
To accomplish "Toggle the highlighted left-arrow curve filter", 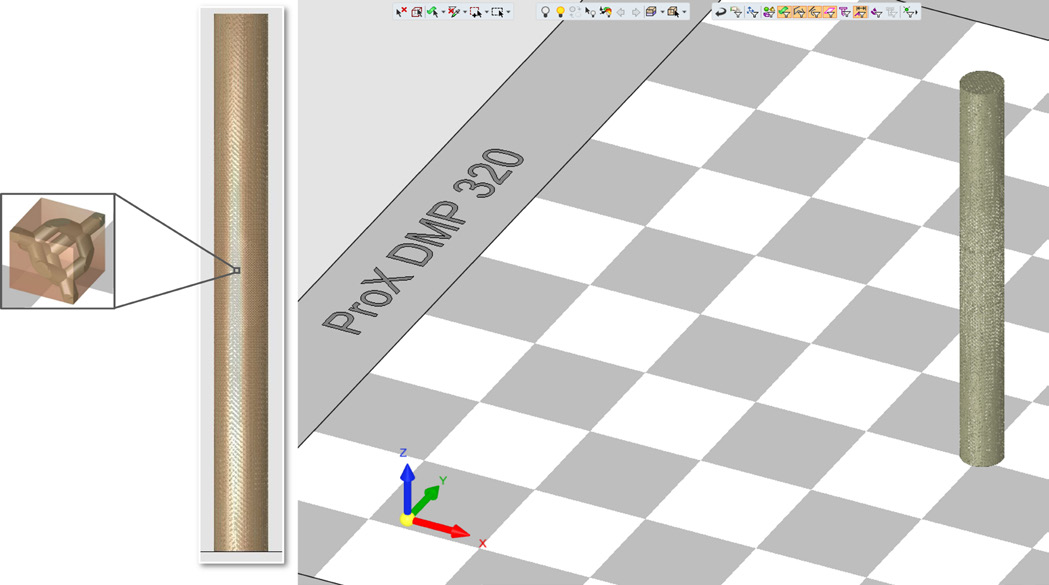I will pyautogui.click(x=815, y=12).
